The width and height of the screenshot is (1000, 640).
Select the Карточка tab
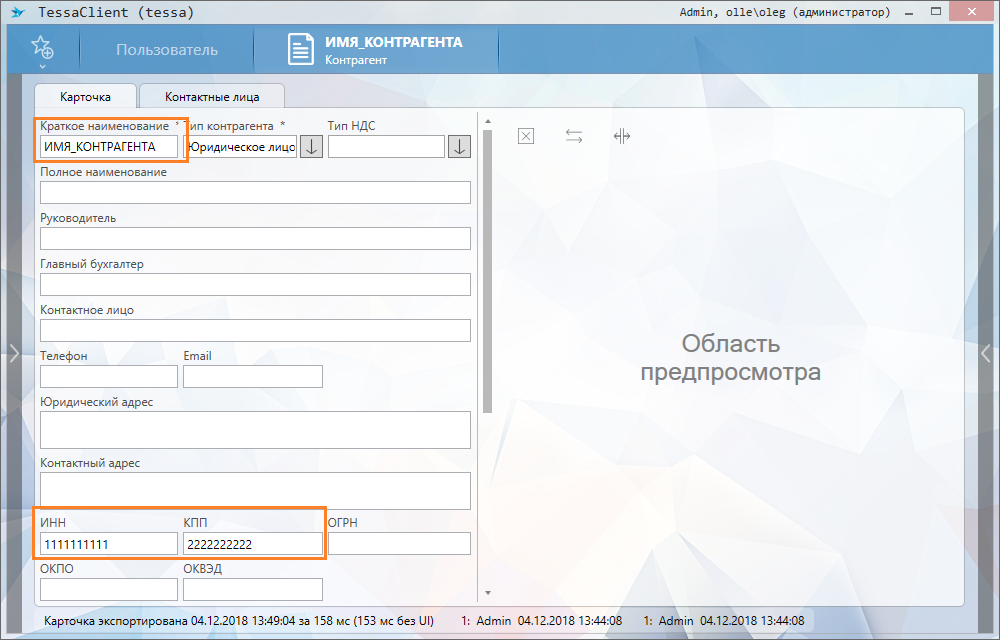tap(85, 97)
